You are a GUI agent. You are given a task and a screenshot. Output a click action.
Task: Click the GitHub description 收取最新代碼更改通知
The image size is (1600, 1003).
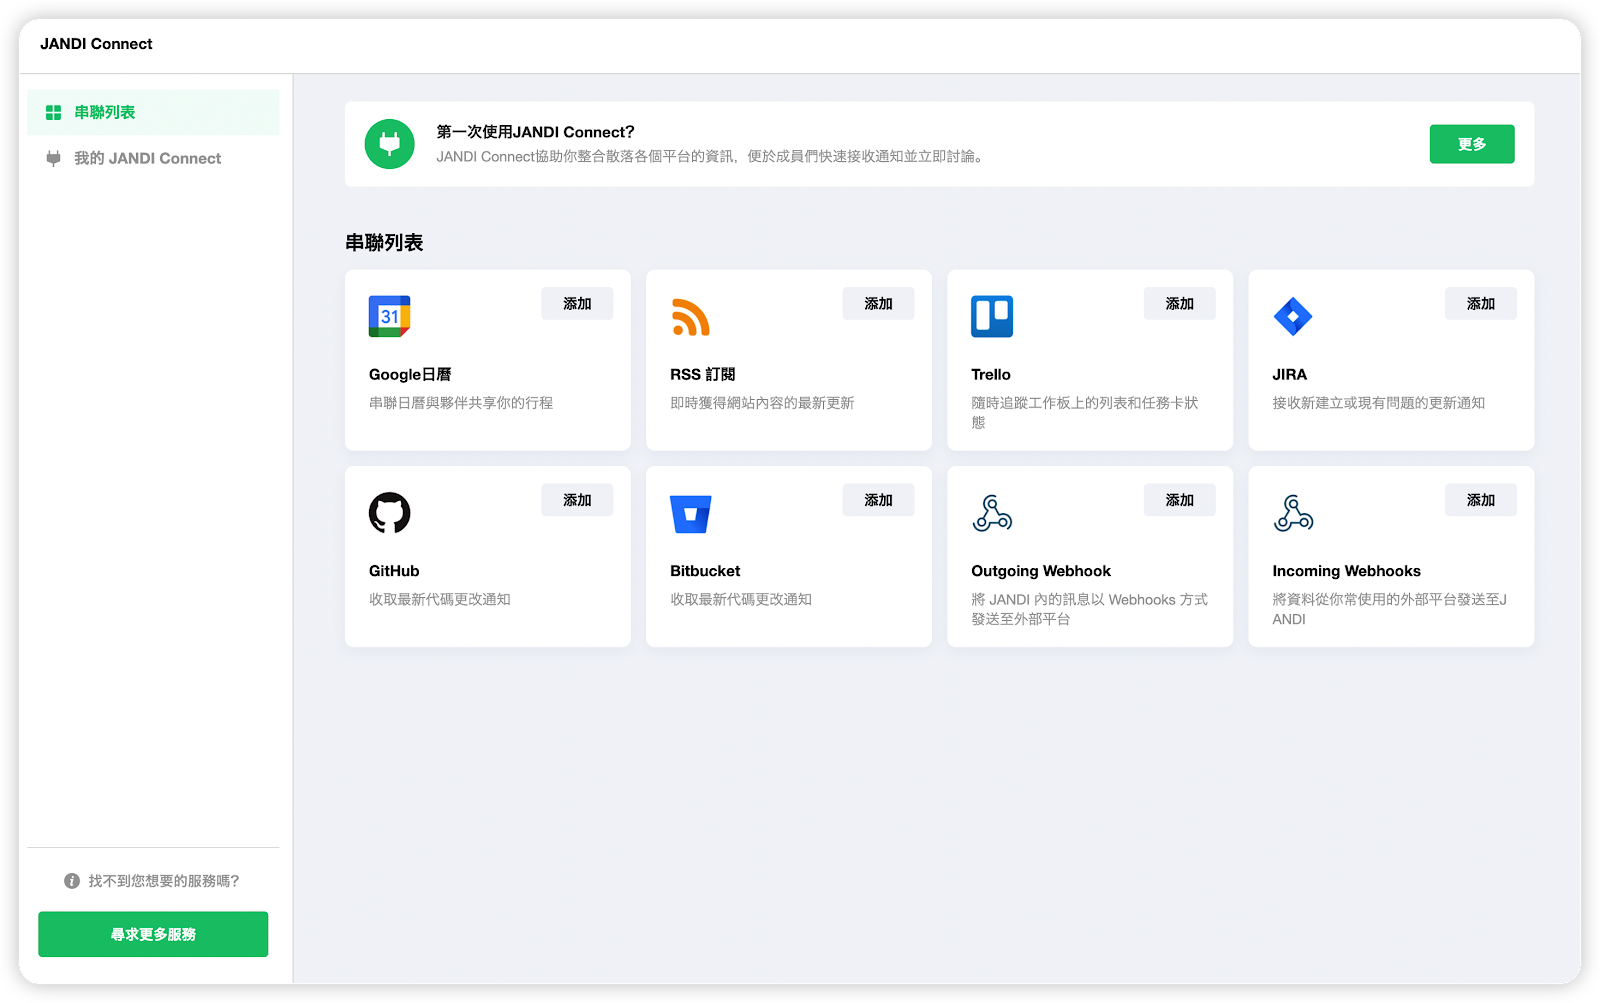[440, 599]
